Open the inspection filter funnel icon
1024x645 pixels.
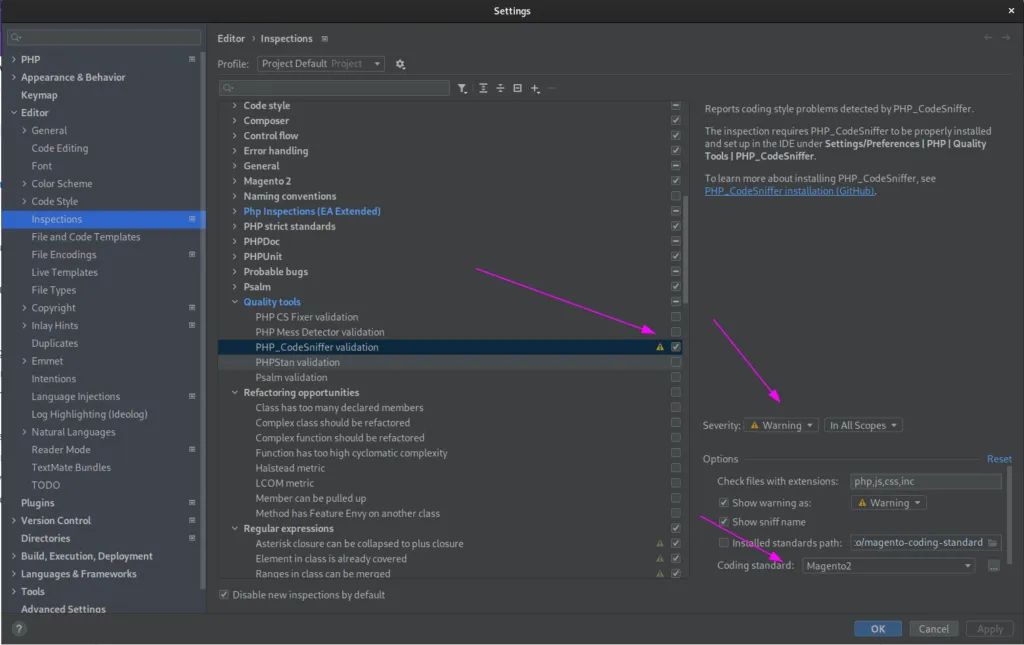pos(461,88)
